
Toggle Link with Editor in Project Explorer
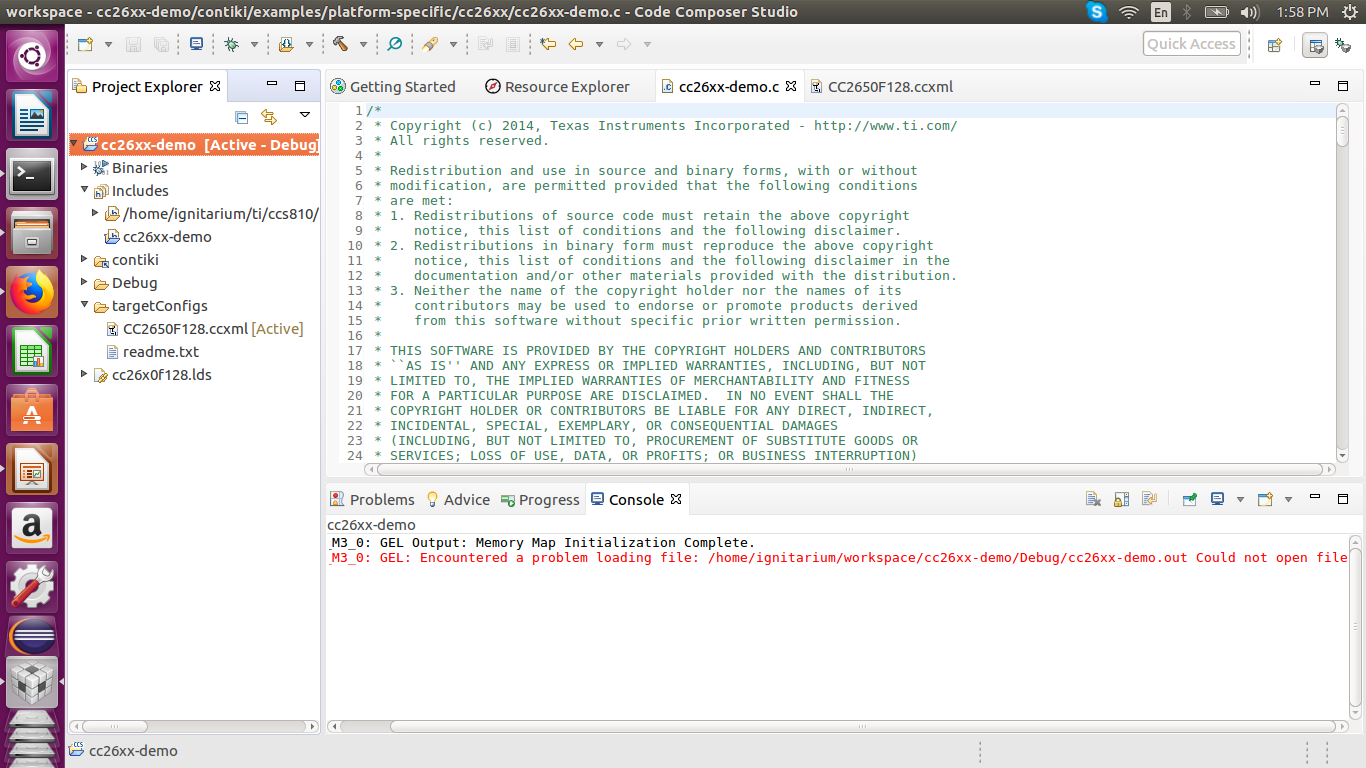pos(269,117)
